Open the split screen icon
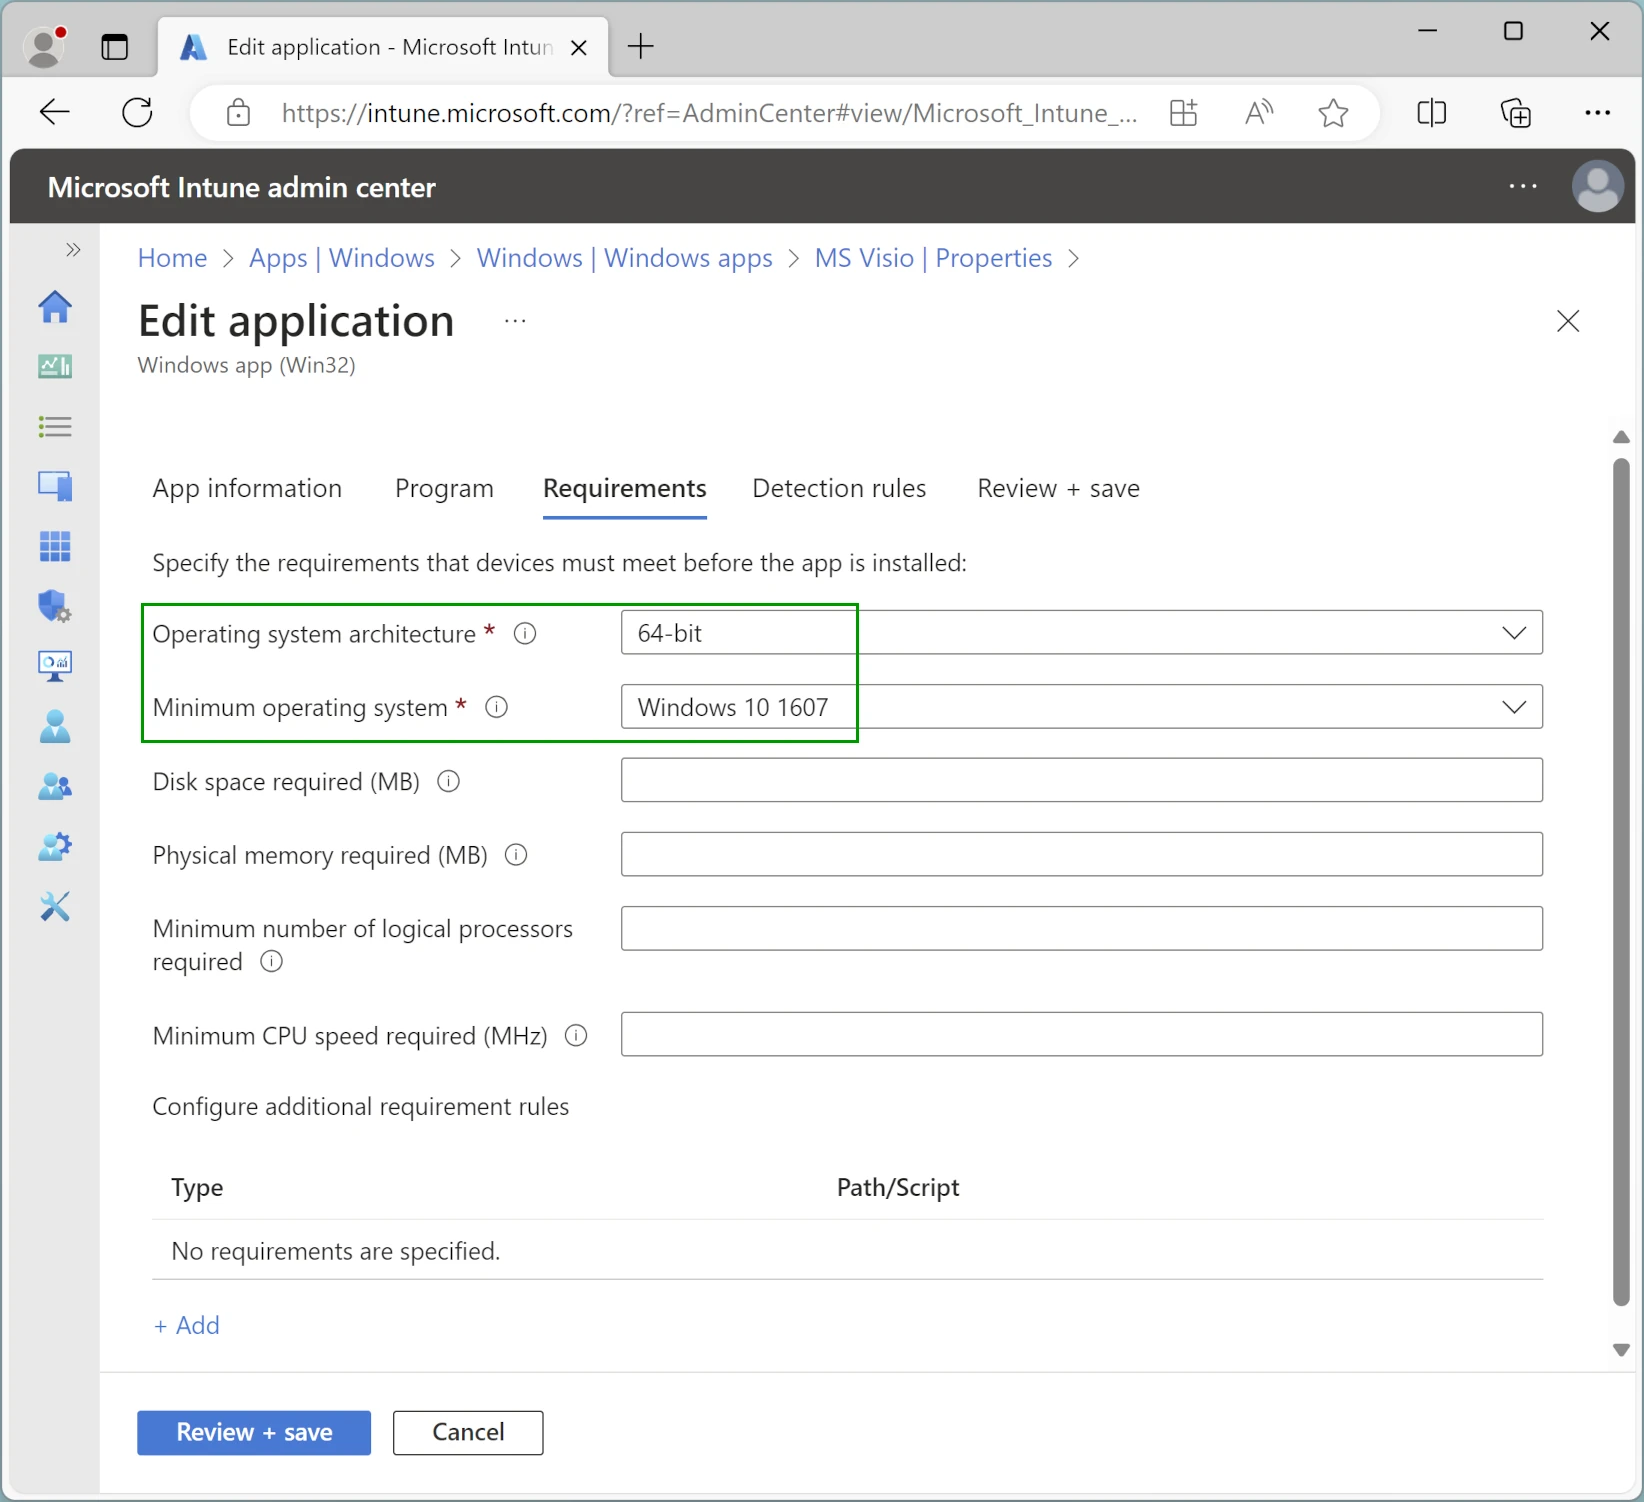This screenshot has height=1502, width=1644. point(1432,113)
